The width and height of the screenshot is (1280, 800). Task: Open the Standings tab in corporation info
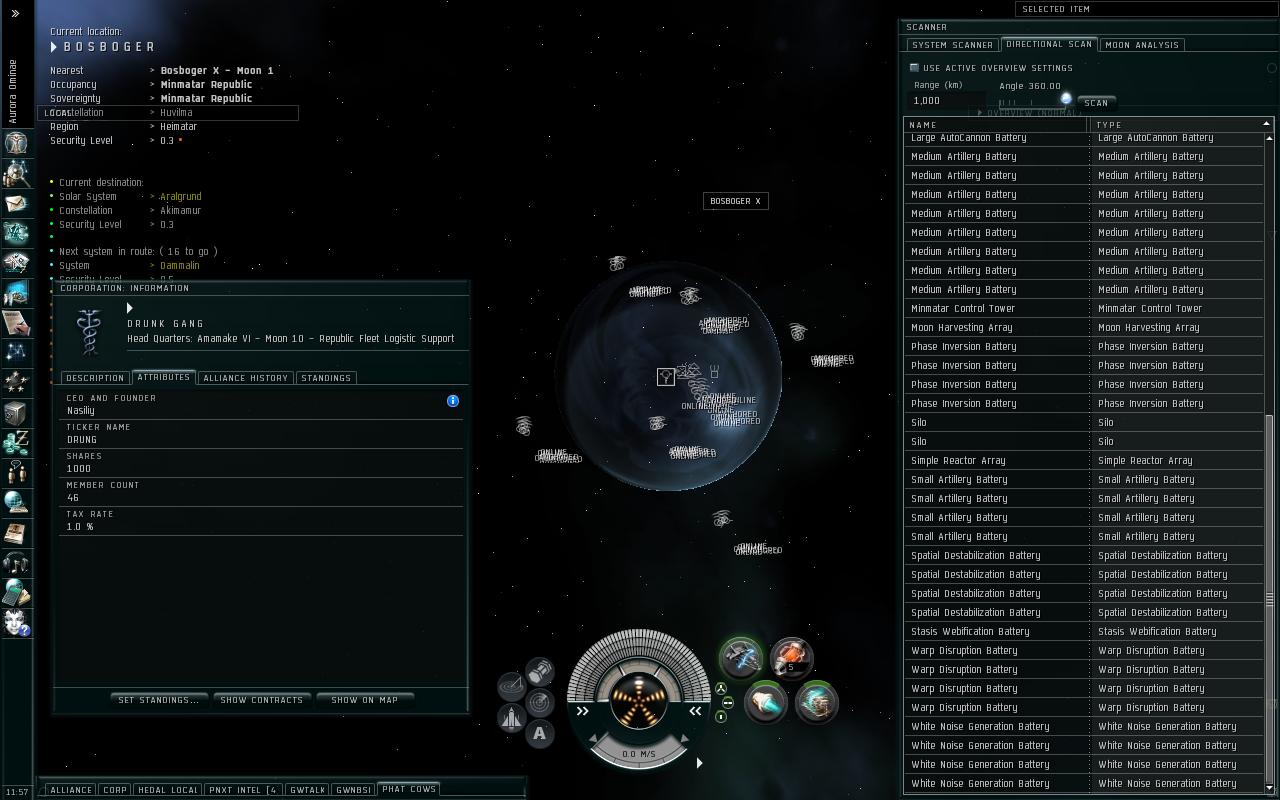click(x=326, y=378)
